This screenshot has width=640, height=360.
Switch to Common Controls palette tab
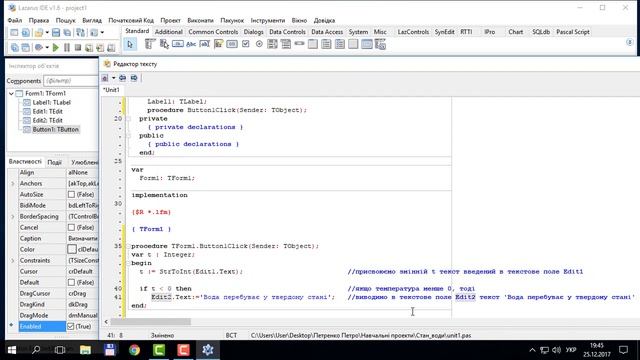pyautogui.click(x=213, y=32)
